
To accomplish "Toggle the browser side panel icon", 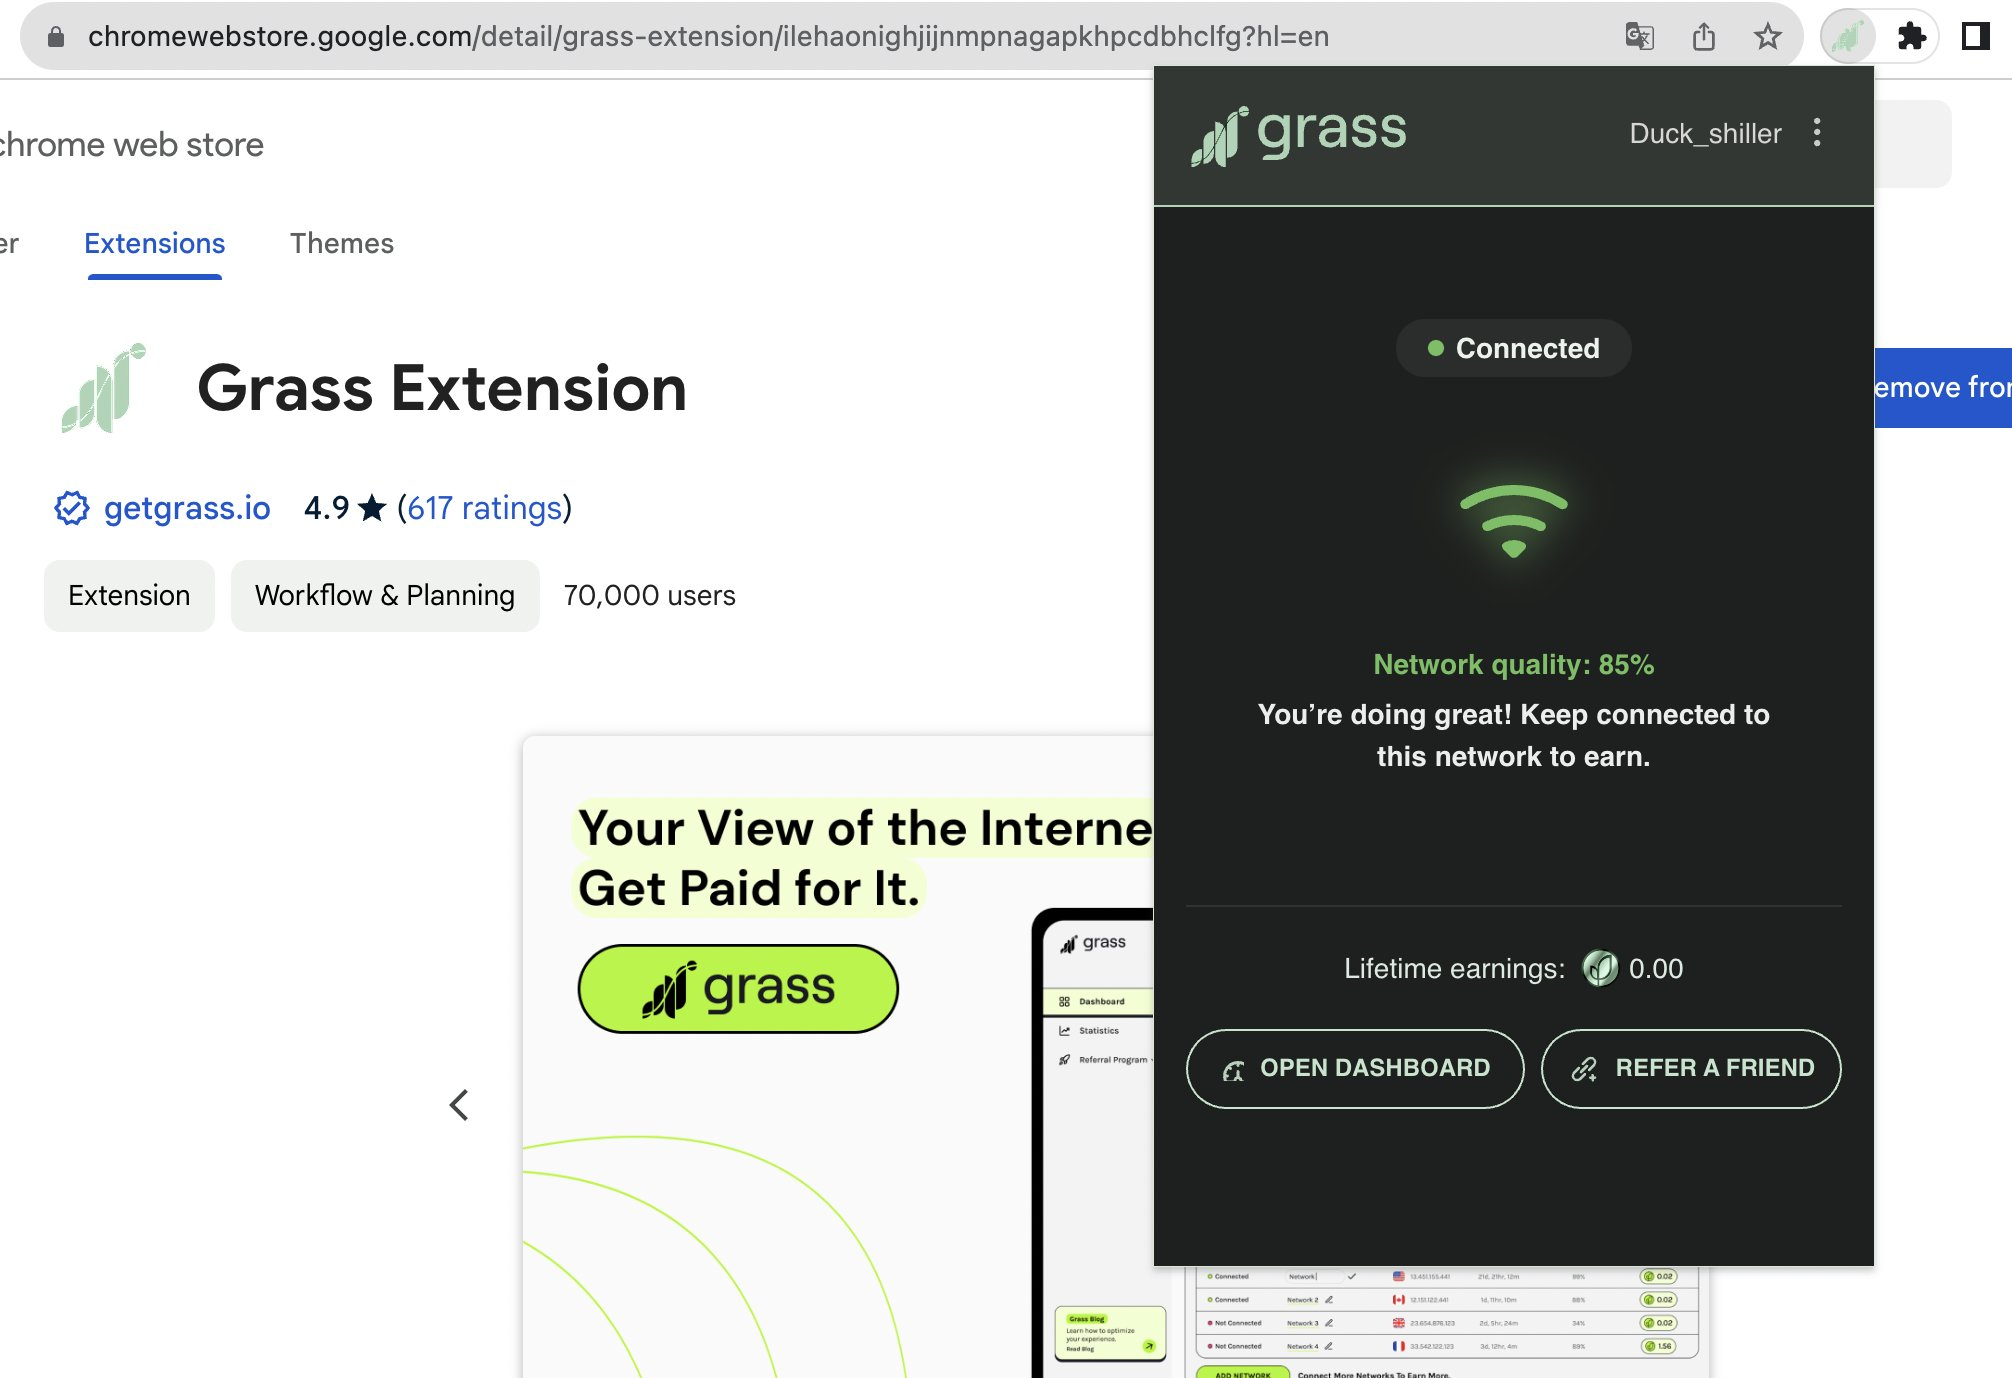I will click(1975, 37).
